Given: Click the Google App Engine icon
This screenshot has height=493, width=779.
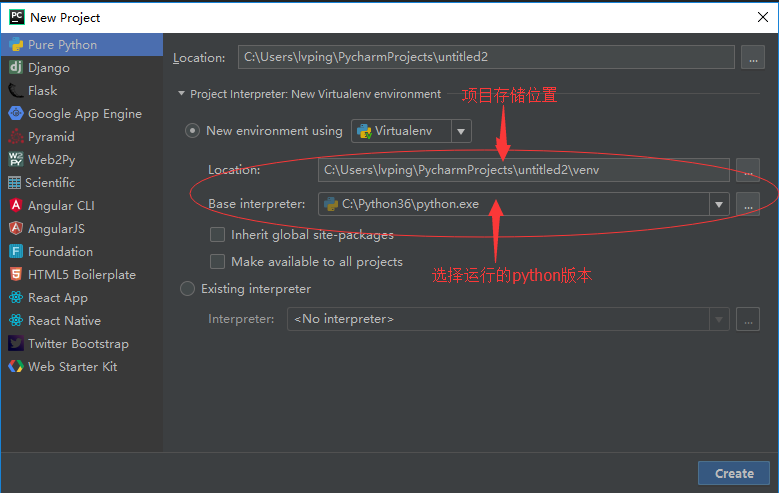Looking at the screenshot, I should [16, 113].
